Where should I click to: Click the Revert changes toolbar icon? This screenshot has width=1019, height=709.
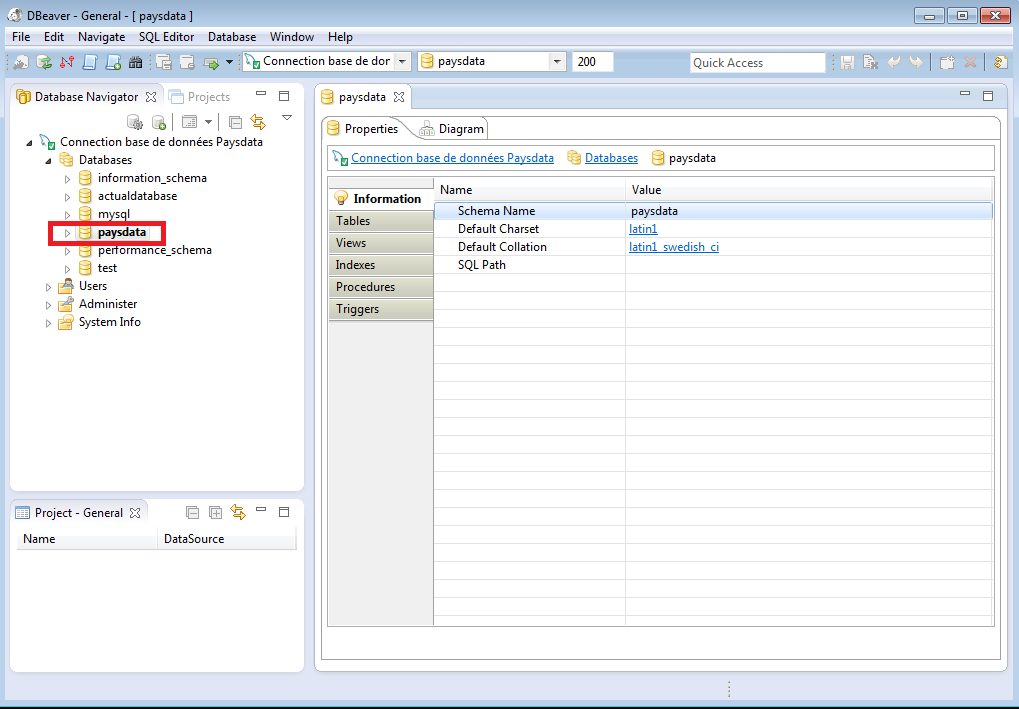[x=870, y=62]
